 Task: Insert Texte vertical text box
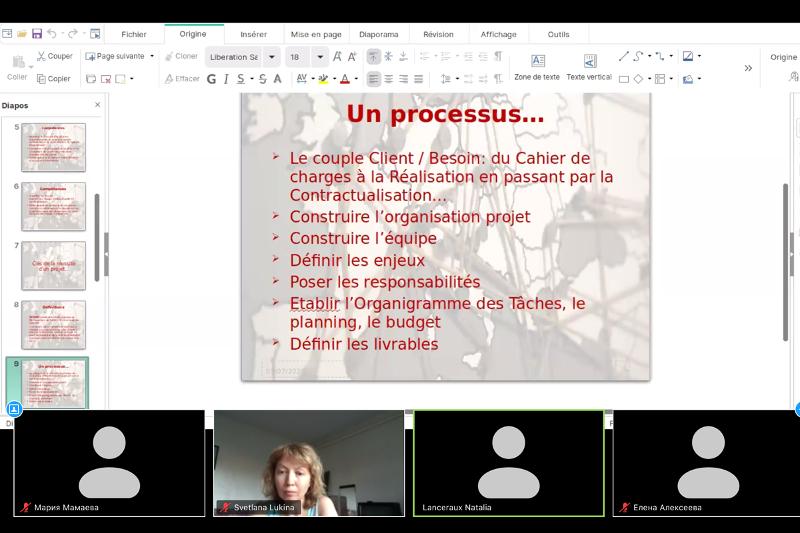pos(589,66)
